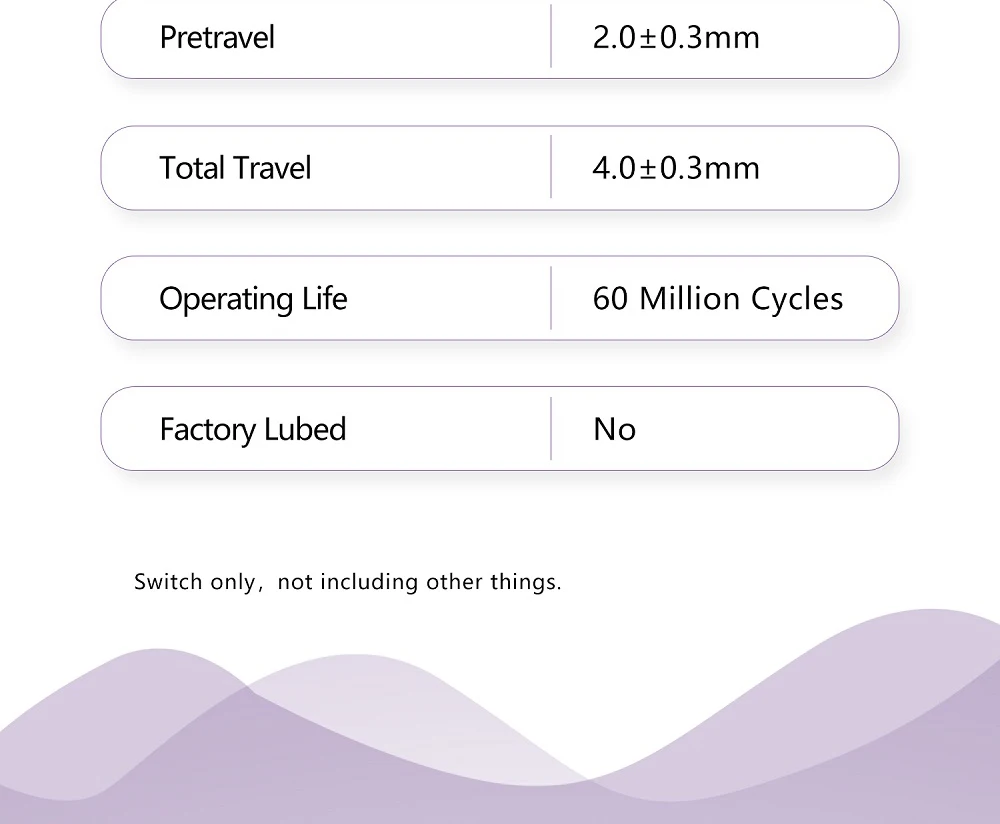The image size is (1000, 824).
Task: Click the Pretravel label
Action: tap(217, 37)
